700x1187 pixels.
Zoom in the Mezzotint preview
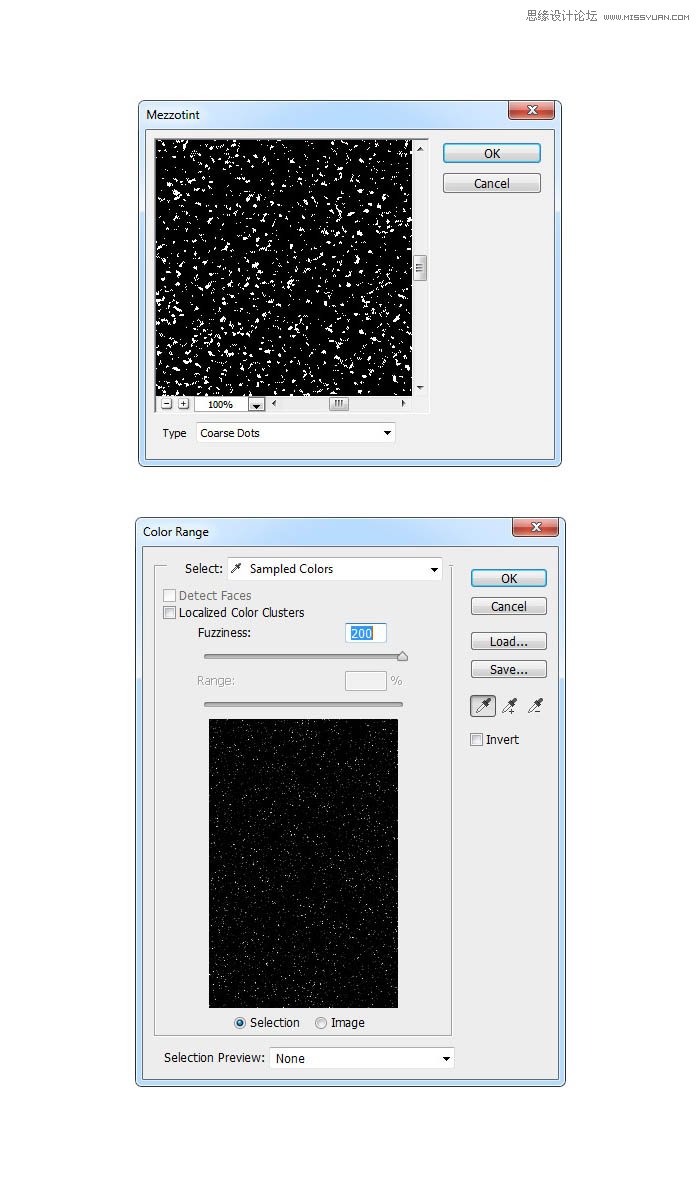coord(183,404)
